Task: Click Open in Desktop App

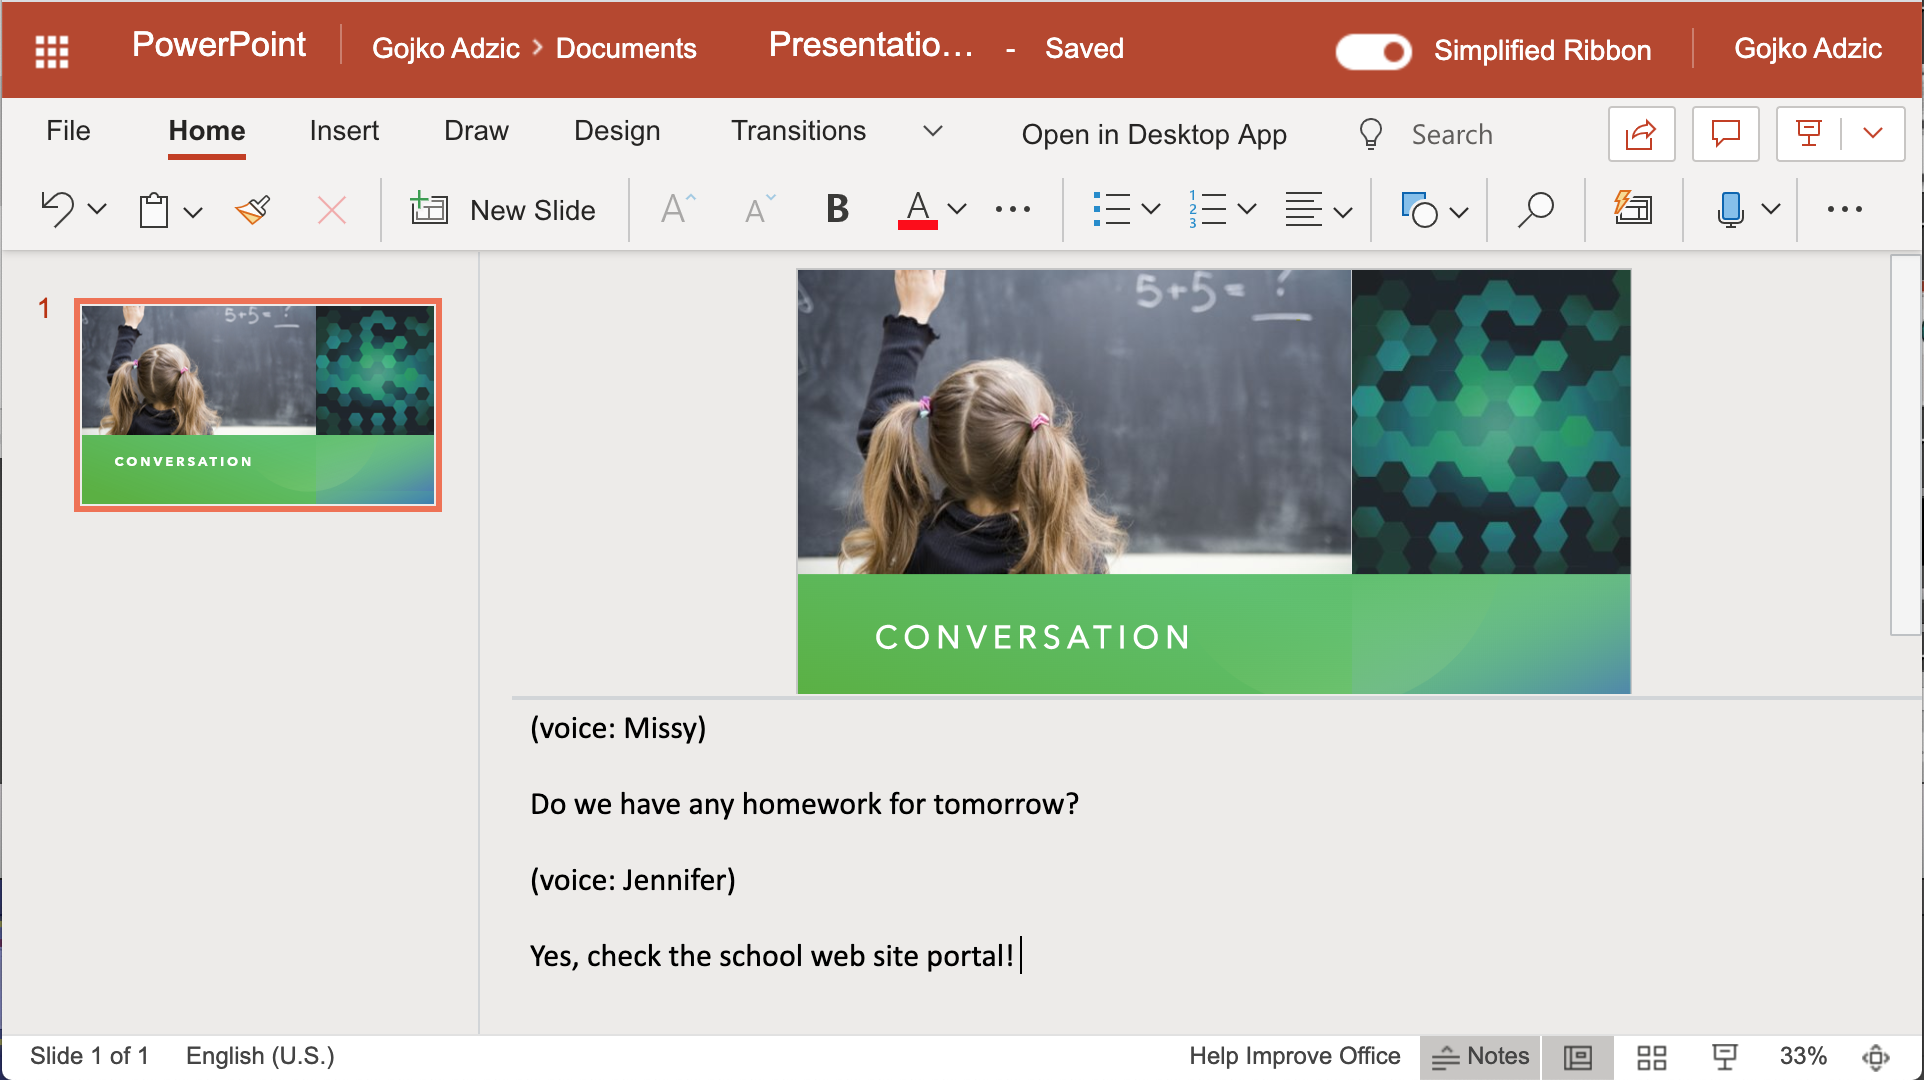Action: coord(1154,134)
